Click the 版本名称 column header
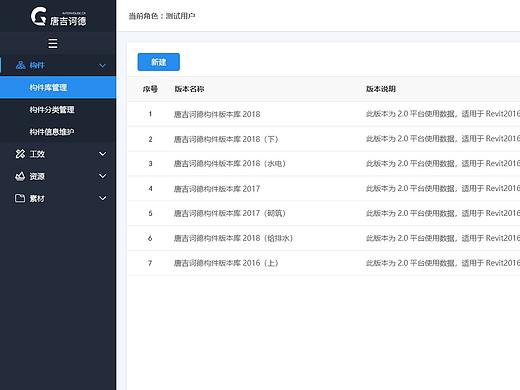The image size is (520, 390). tap(189, 89)
